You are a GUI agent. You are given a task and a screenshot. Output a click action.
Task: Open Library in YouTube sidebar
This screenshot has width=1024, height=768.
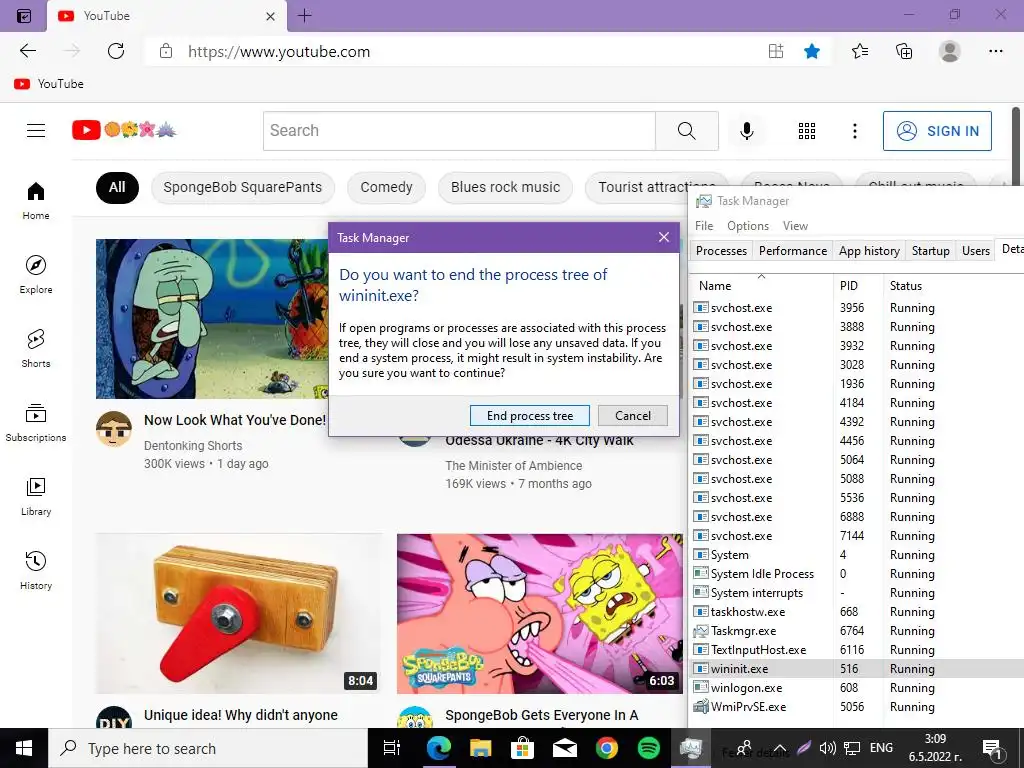[x=36, y=496]
